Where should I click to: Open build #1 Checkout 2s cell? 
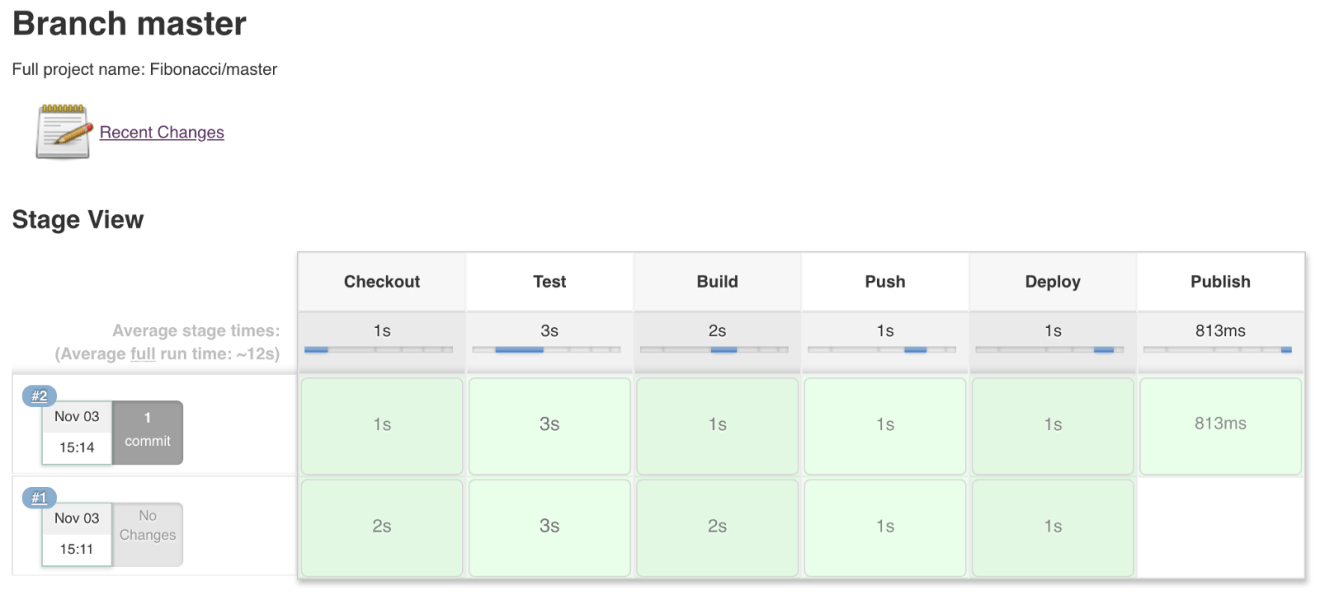[x=382, y=527]
